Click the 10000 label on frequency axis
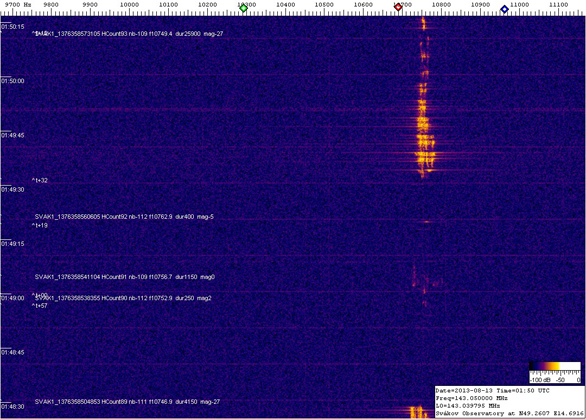 [x=129, y=5]
